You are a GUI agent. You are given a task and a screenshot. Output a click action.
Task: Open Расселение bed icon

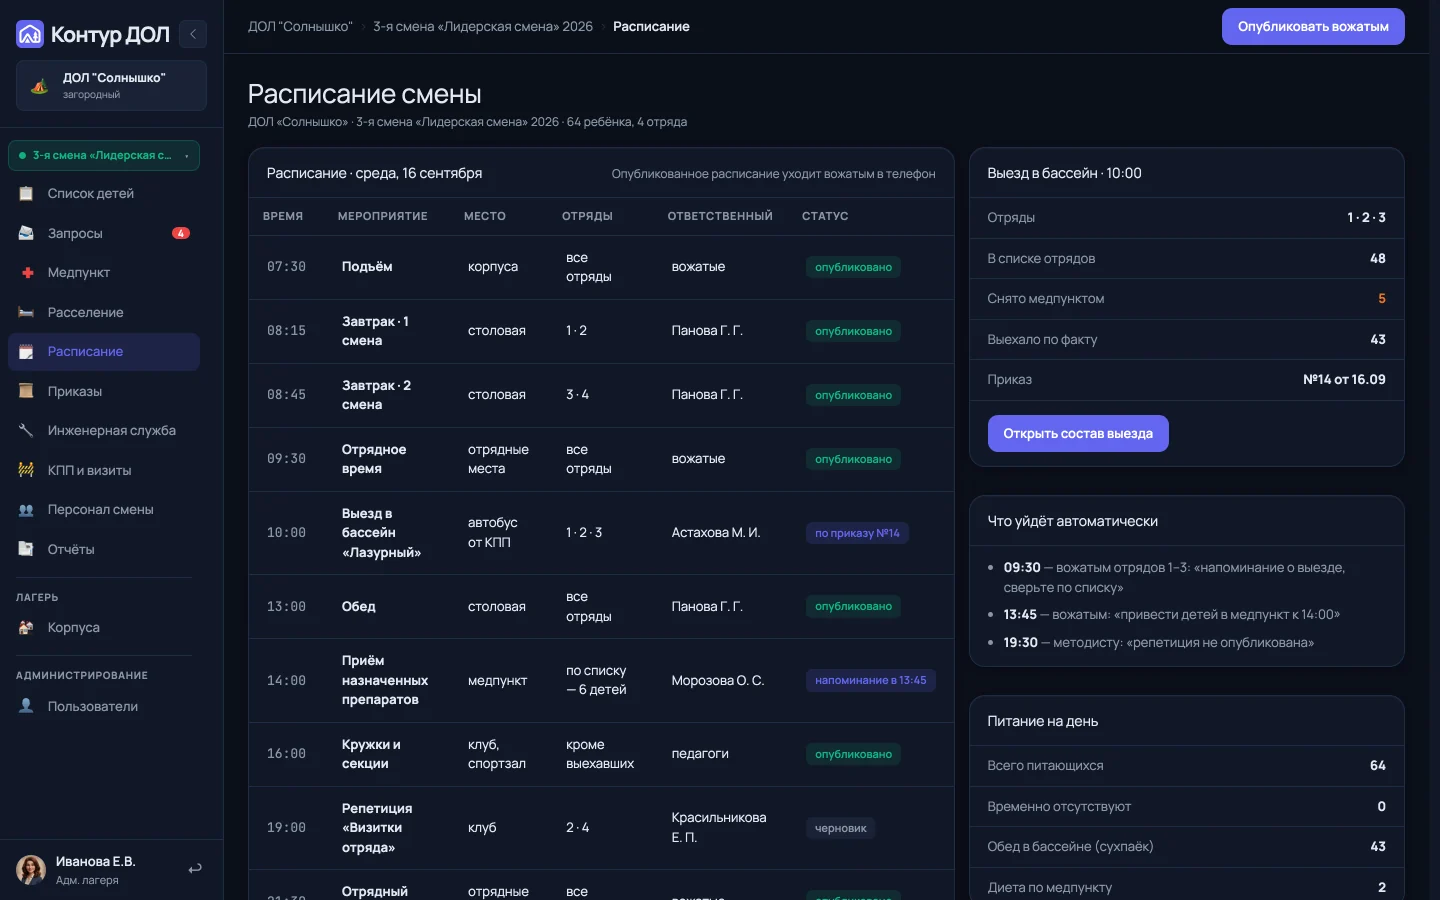tap(26, 312)
